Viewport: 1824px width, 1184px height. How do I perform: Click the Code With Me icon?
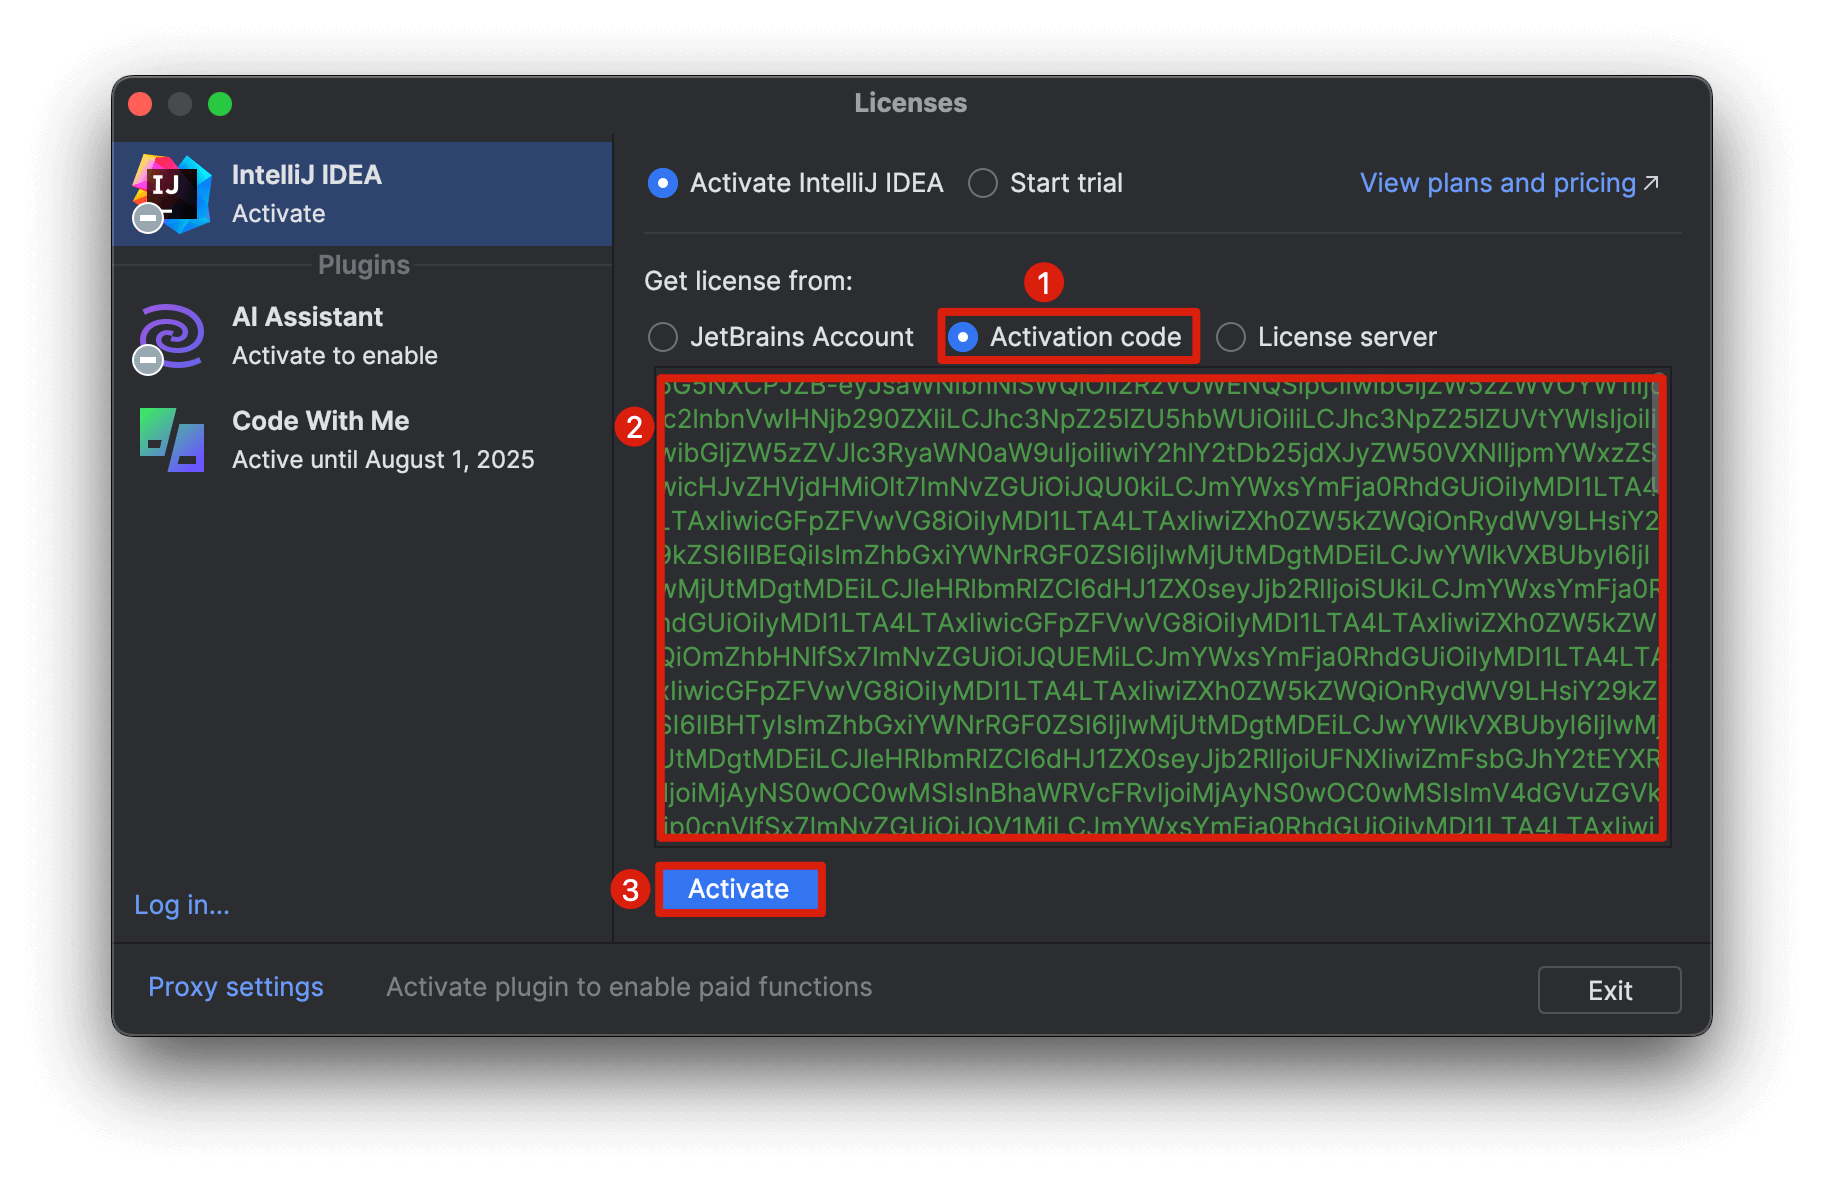point(172,440)
